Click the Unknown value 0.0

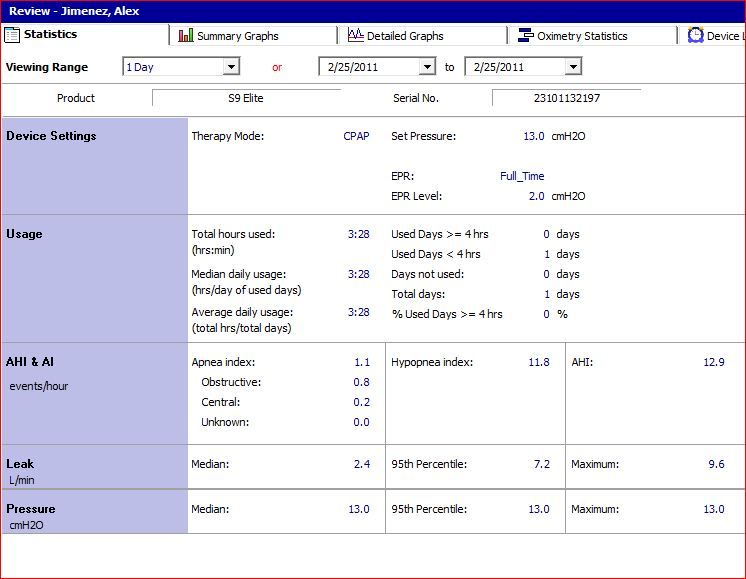(x=362, y=422)
